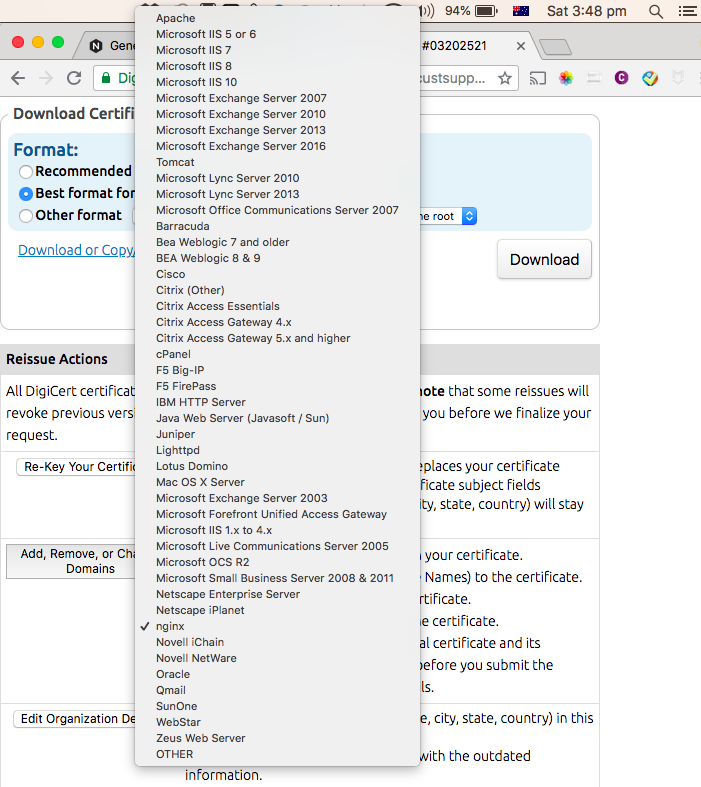Select Microsoft IIS 10 from list
The width and height of the screenshot is (701, 787).
(196, 82)
